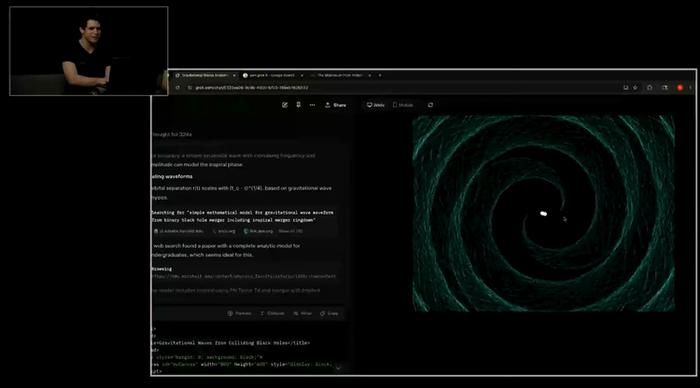700x388 pixels.
Task: Open the URL listed under Browsing
Action: (x=244, y=276)
